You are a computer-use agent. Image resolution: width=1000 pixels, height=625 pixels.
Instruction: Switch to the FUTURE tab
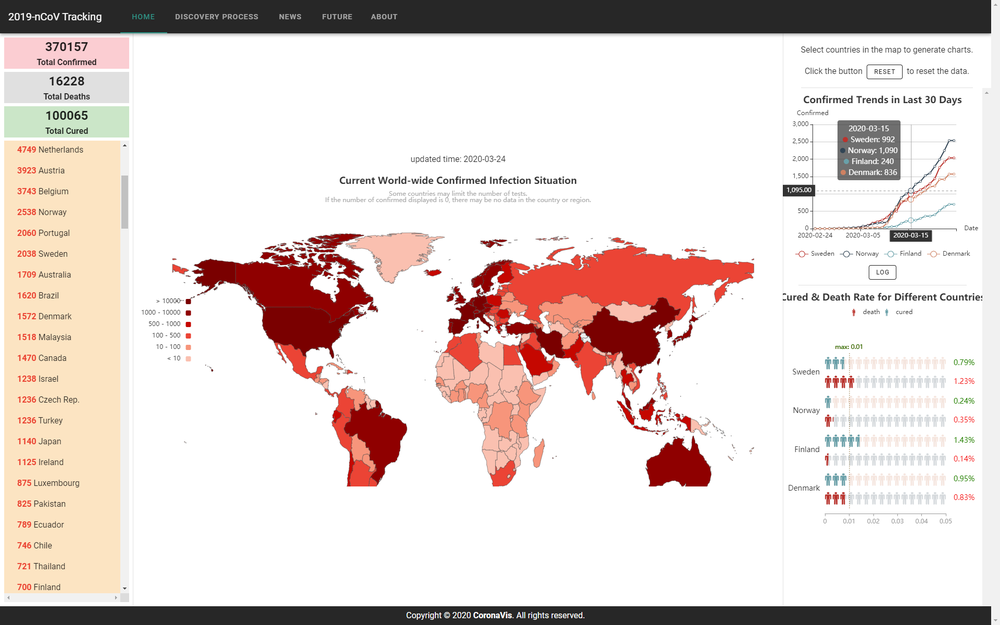(337, 17)
